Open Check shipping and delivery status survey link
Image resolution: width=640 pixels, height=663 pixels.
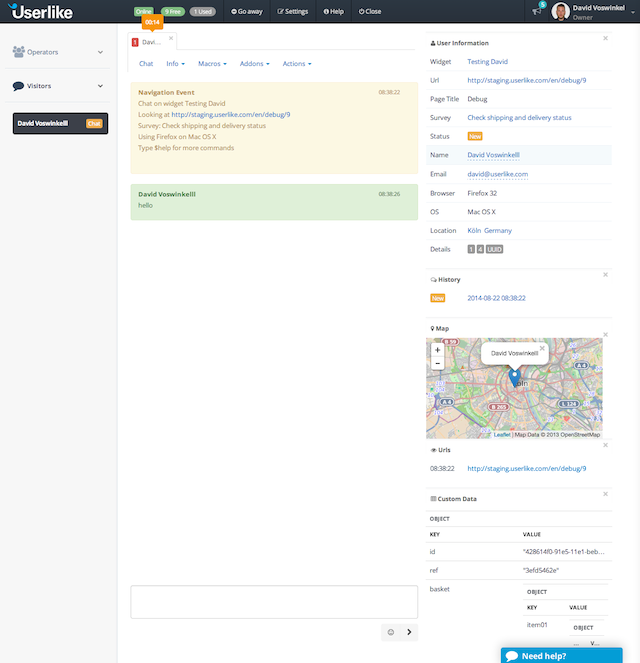[x=519, y=118]
